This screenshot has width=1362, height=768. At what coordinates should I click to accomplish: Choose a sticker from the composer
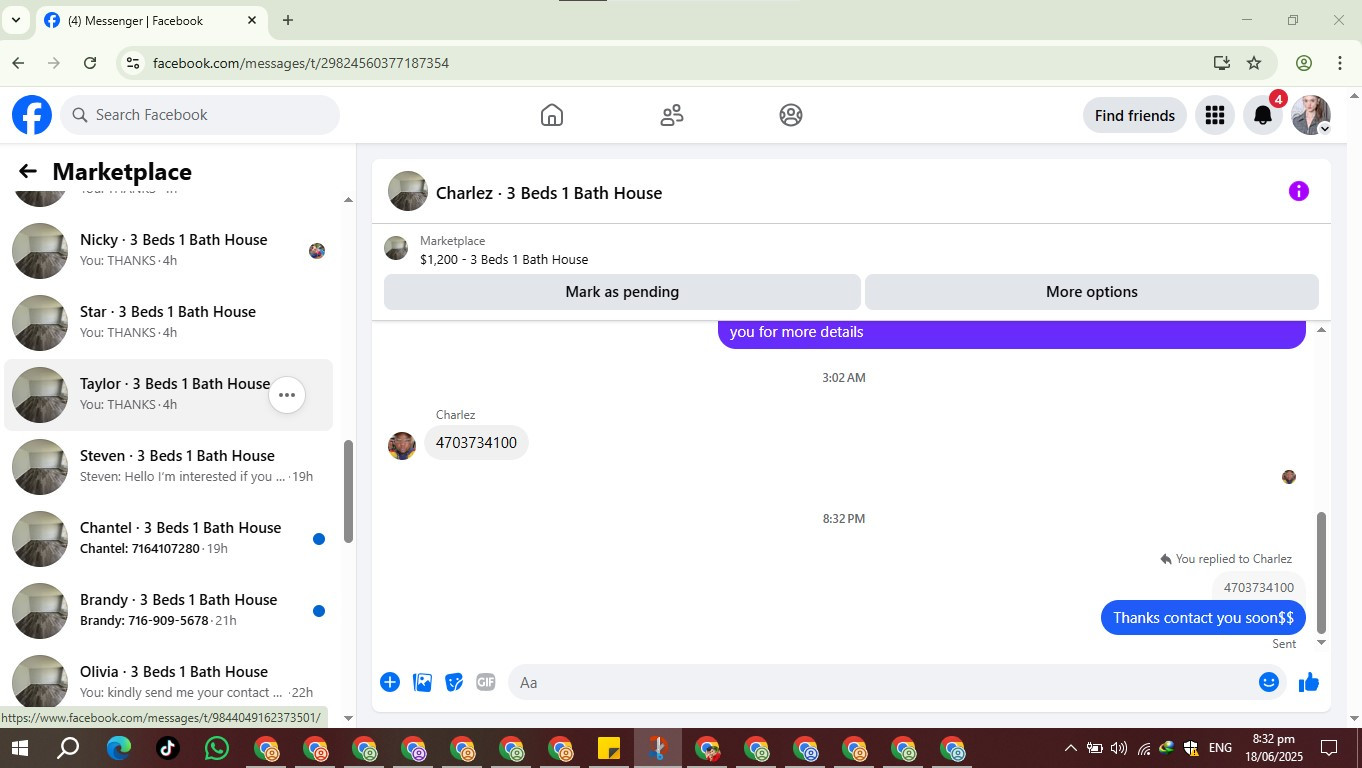454,682
